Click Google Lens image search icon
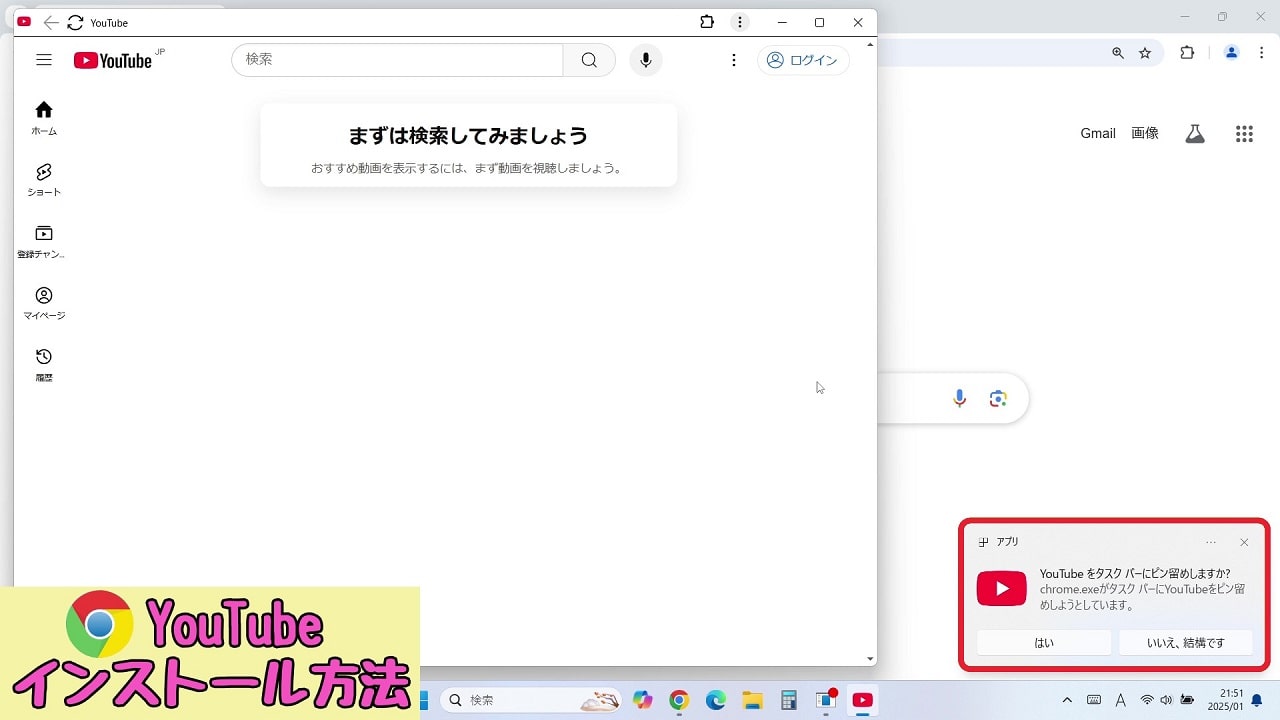Viewport: 1280px width, 720px height. point(998,399)
